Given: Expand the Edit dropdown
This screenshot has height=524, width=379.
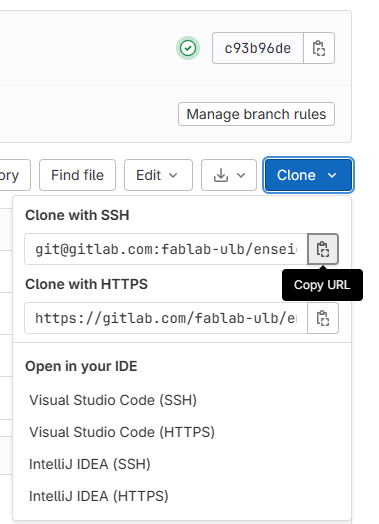Looking at the screenshot, I should point(158,175).
